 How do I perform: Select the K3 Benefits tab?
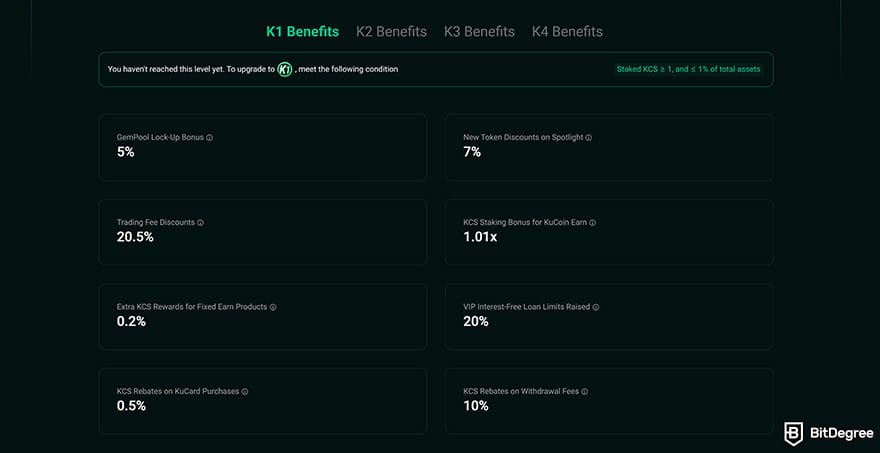[x=479, y=31]
